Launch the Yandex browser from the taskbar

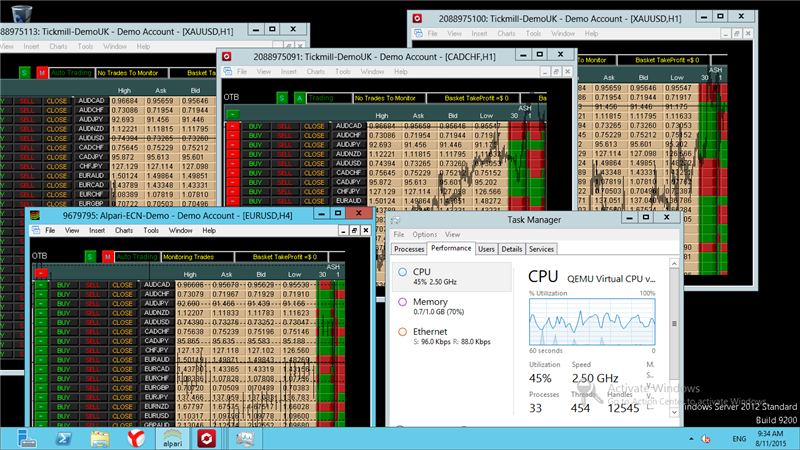click(136, 438)
